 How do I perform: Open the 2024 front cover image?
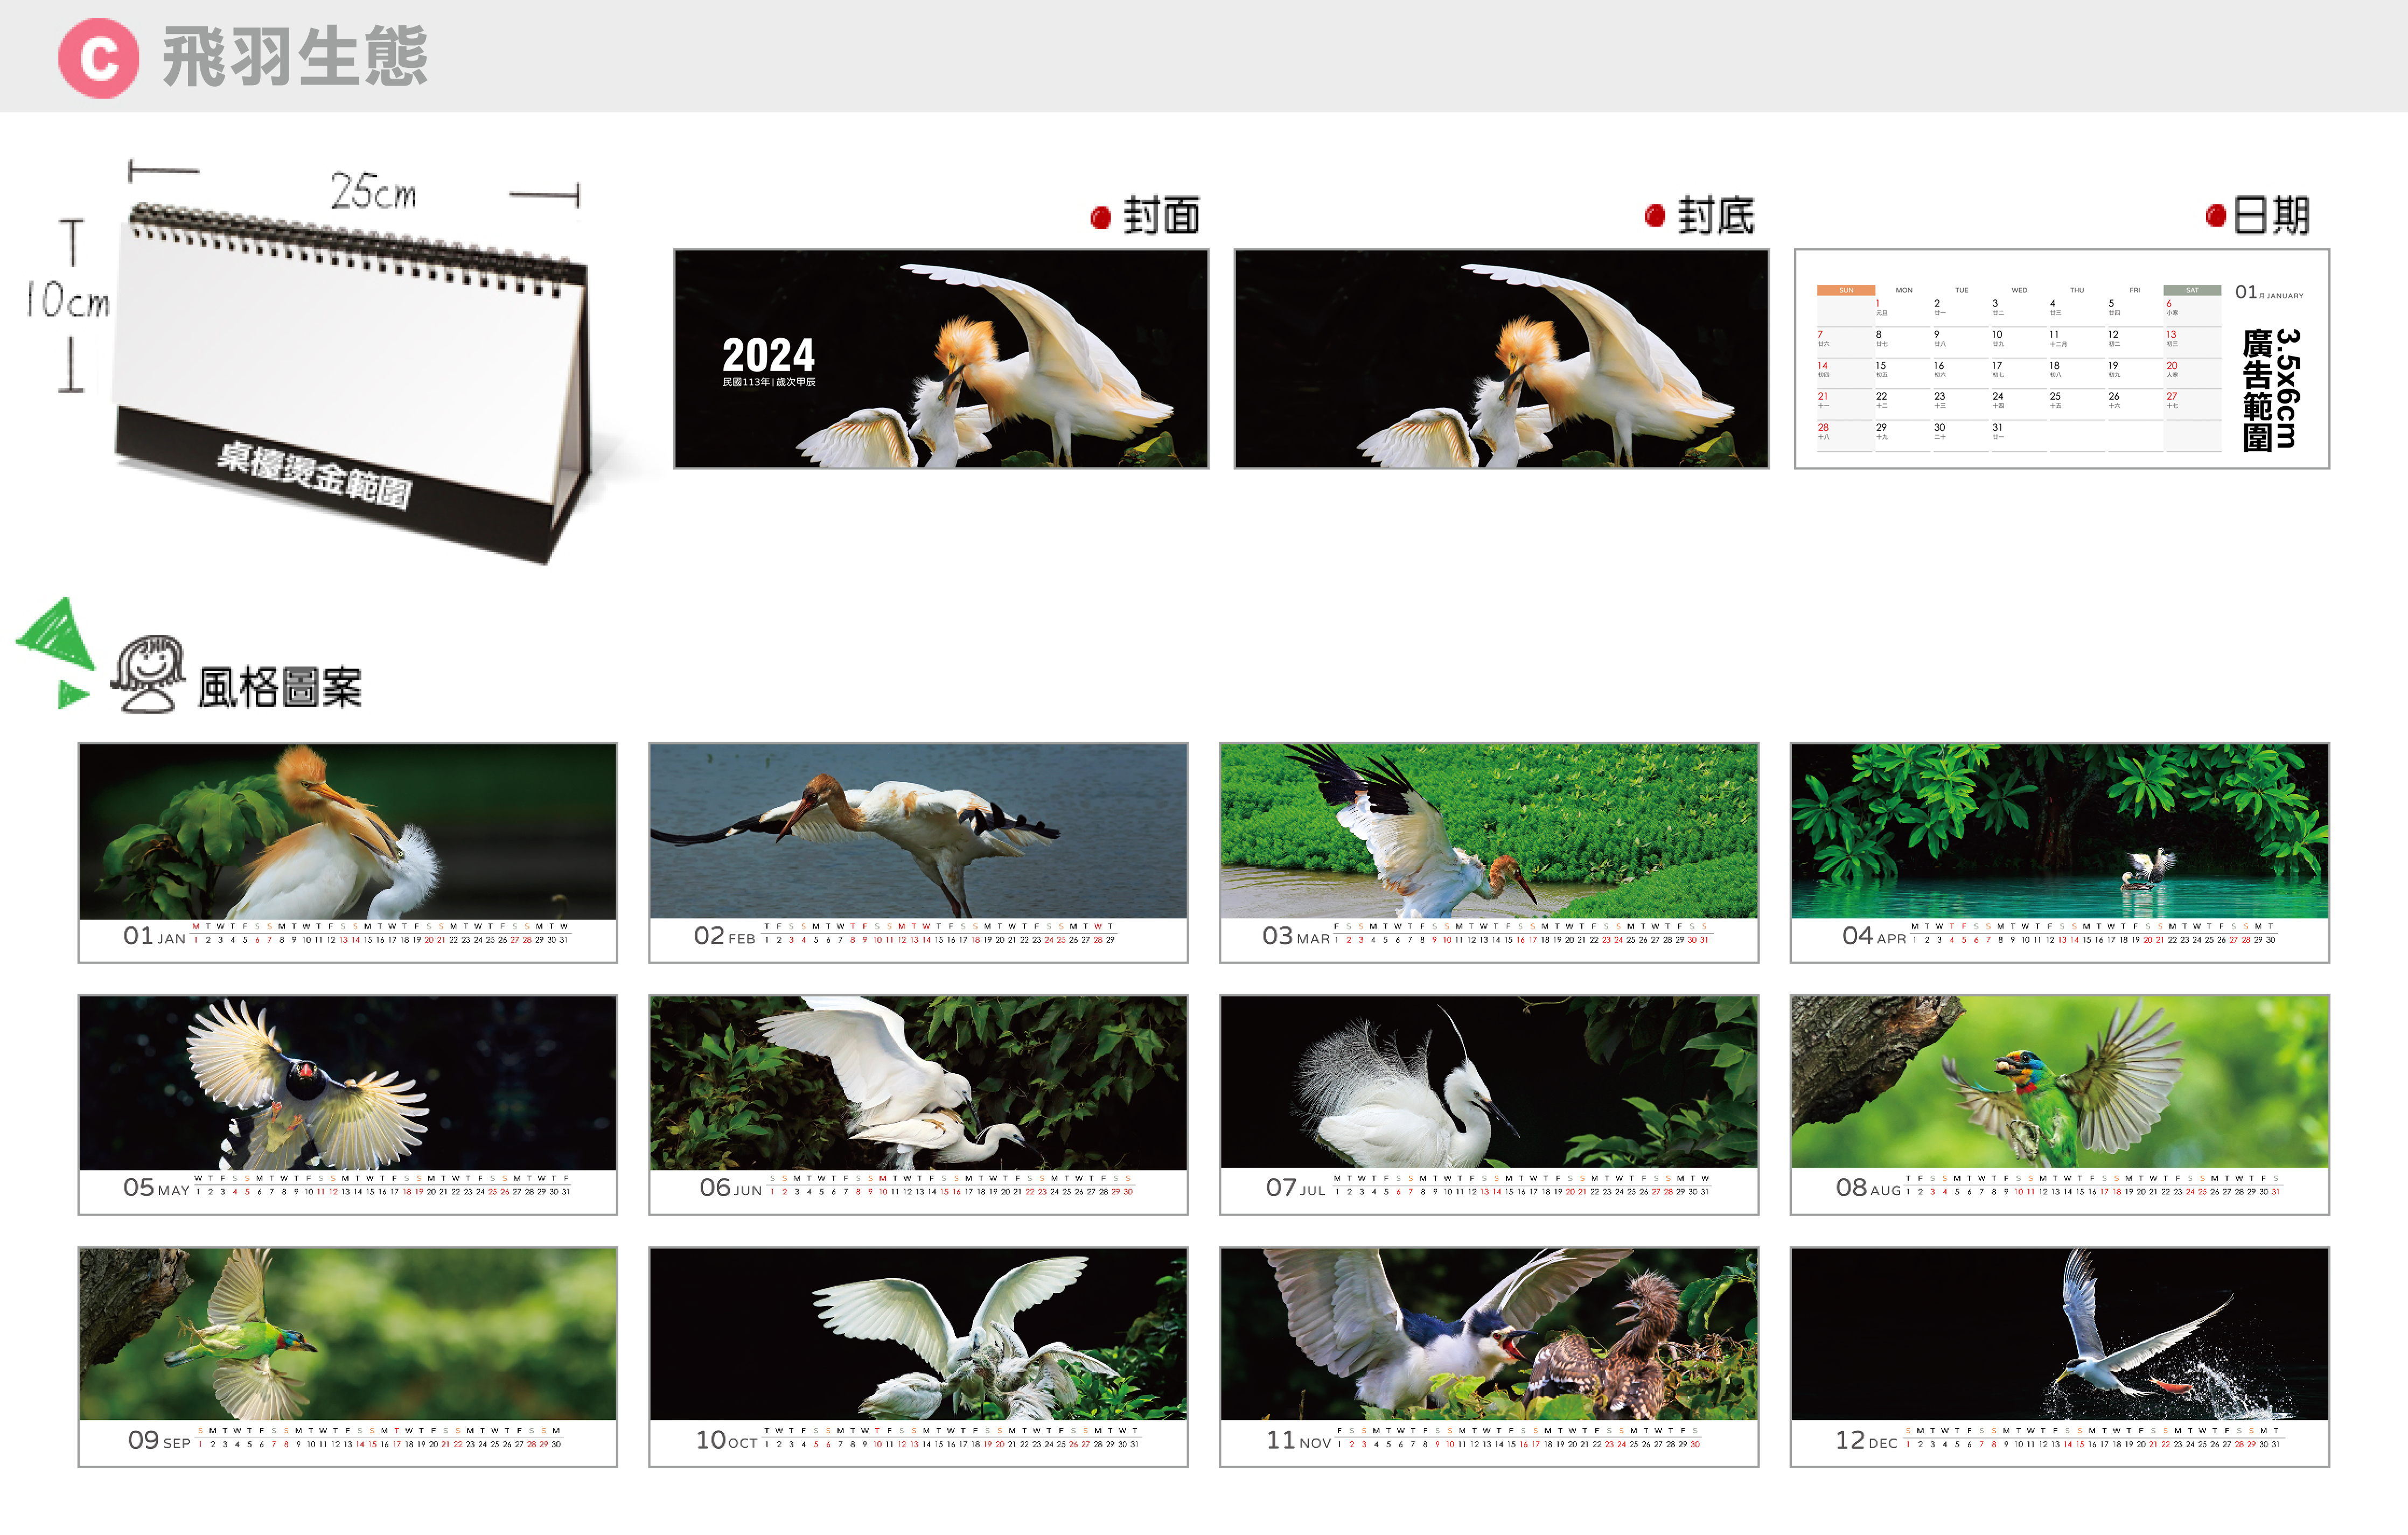pyautogui.click(x=940, y=359)
